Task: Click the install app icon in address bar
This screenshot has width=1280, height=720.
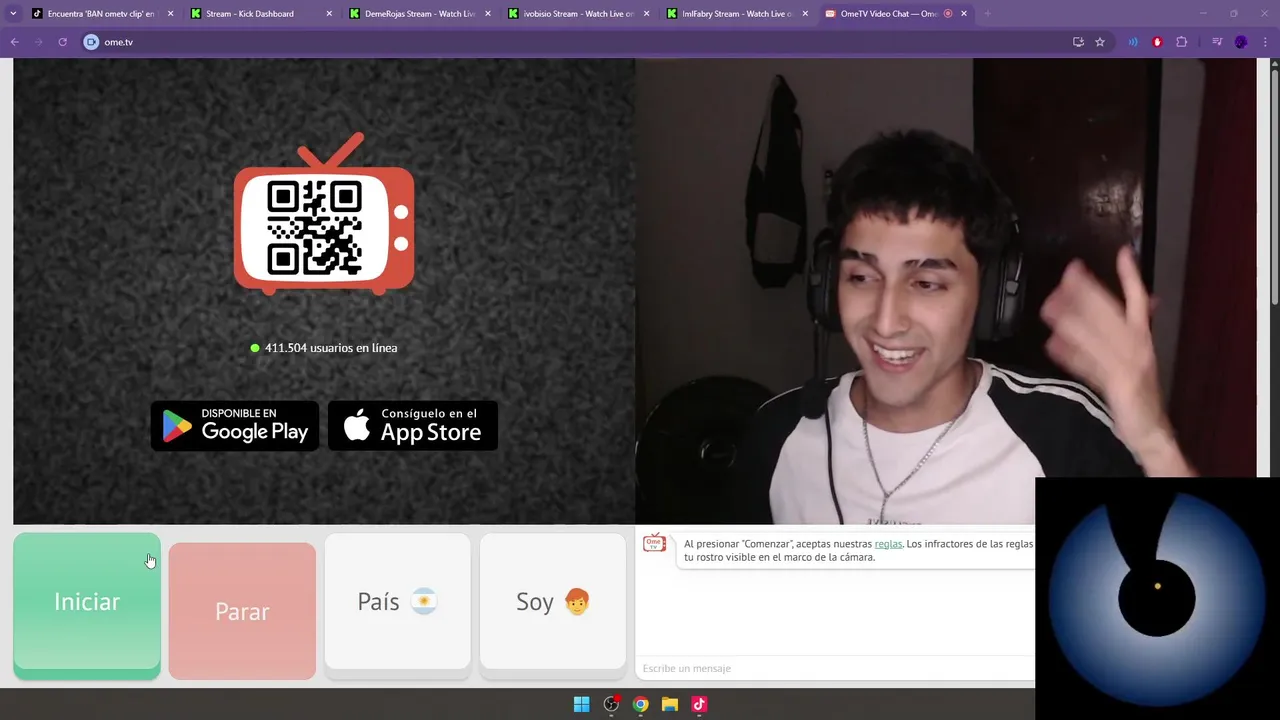Action: coord(1078,42)
